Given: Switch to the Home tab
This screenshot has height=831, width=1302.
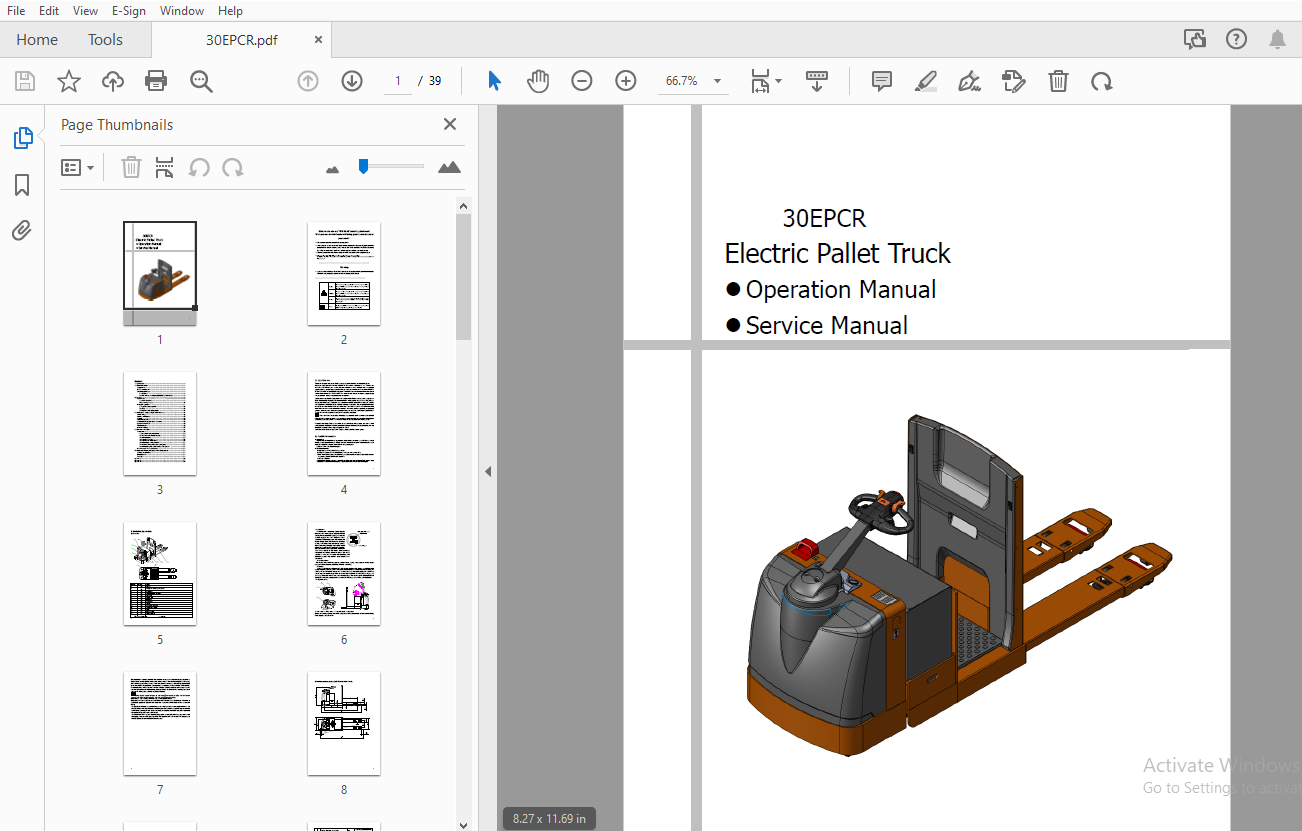Looking at the screenshot, I should [x=37, y=40].
